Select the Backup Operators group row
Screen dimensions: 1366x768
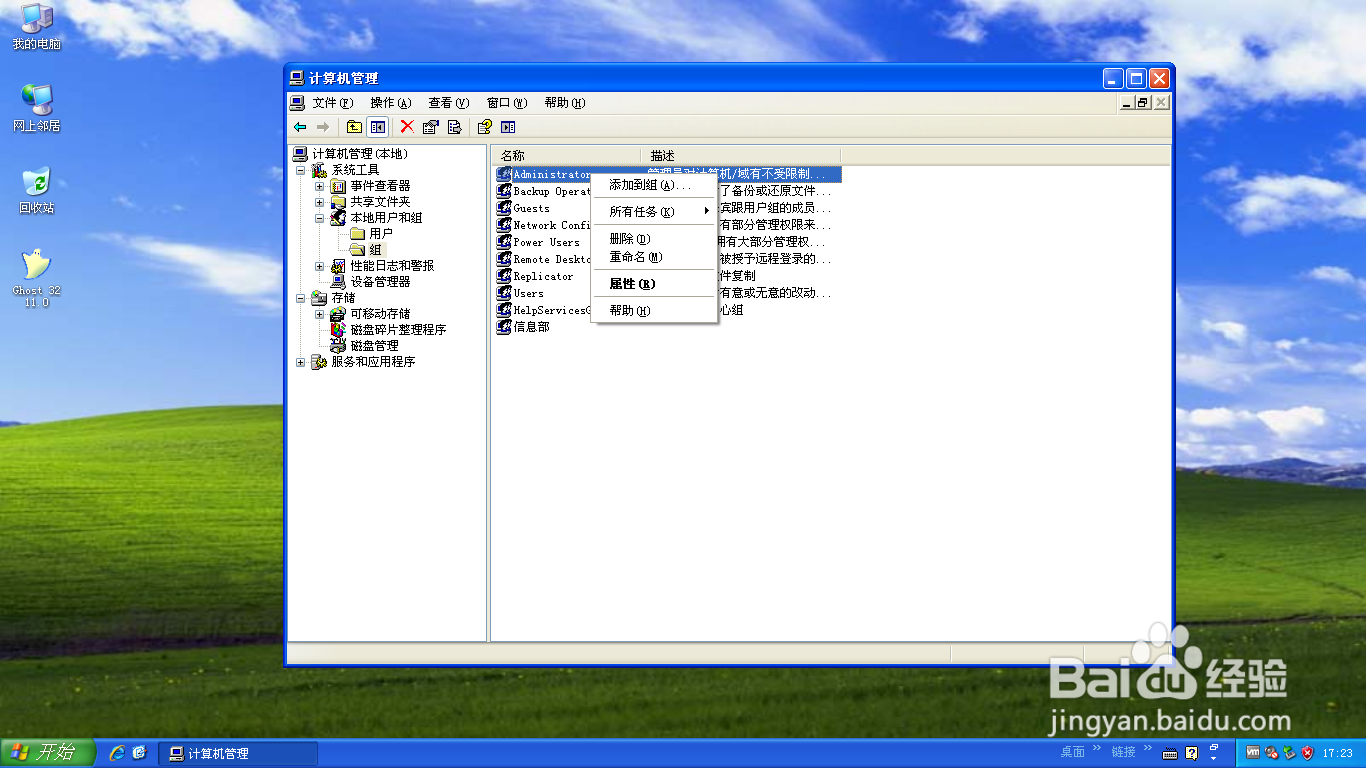[x=545, y=191]
